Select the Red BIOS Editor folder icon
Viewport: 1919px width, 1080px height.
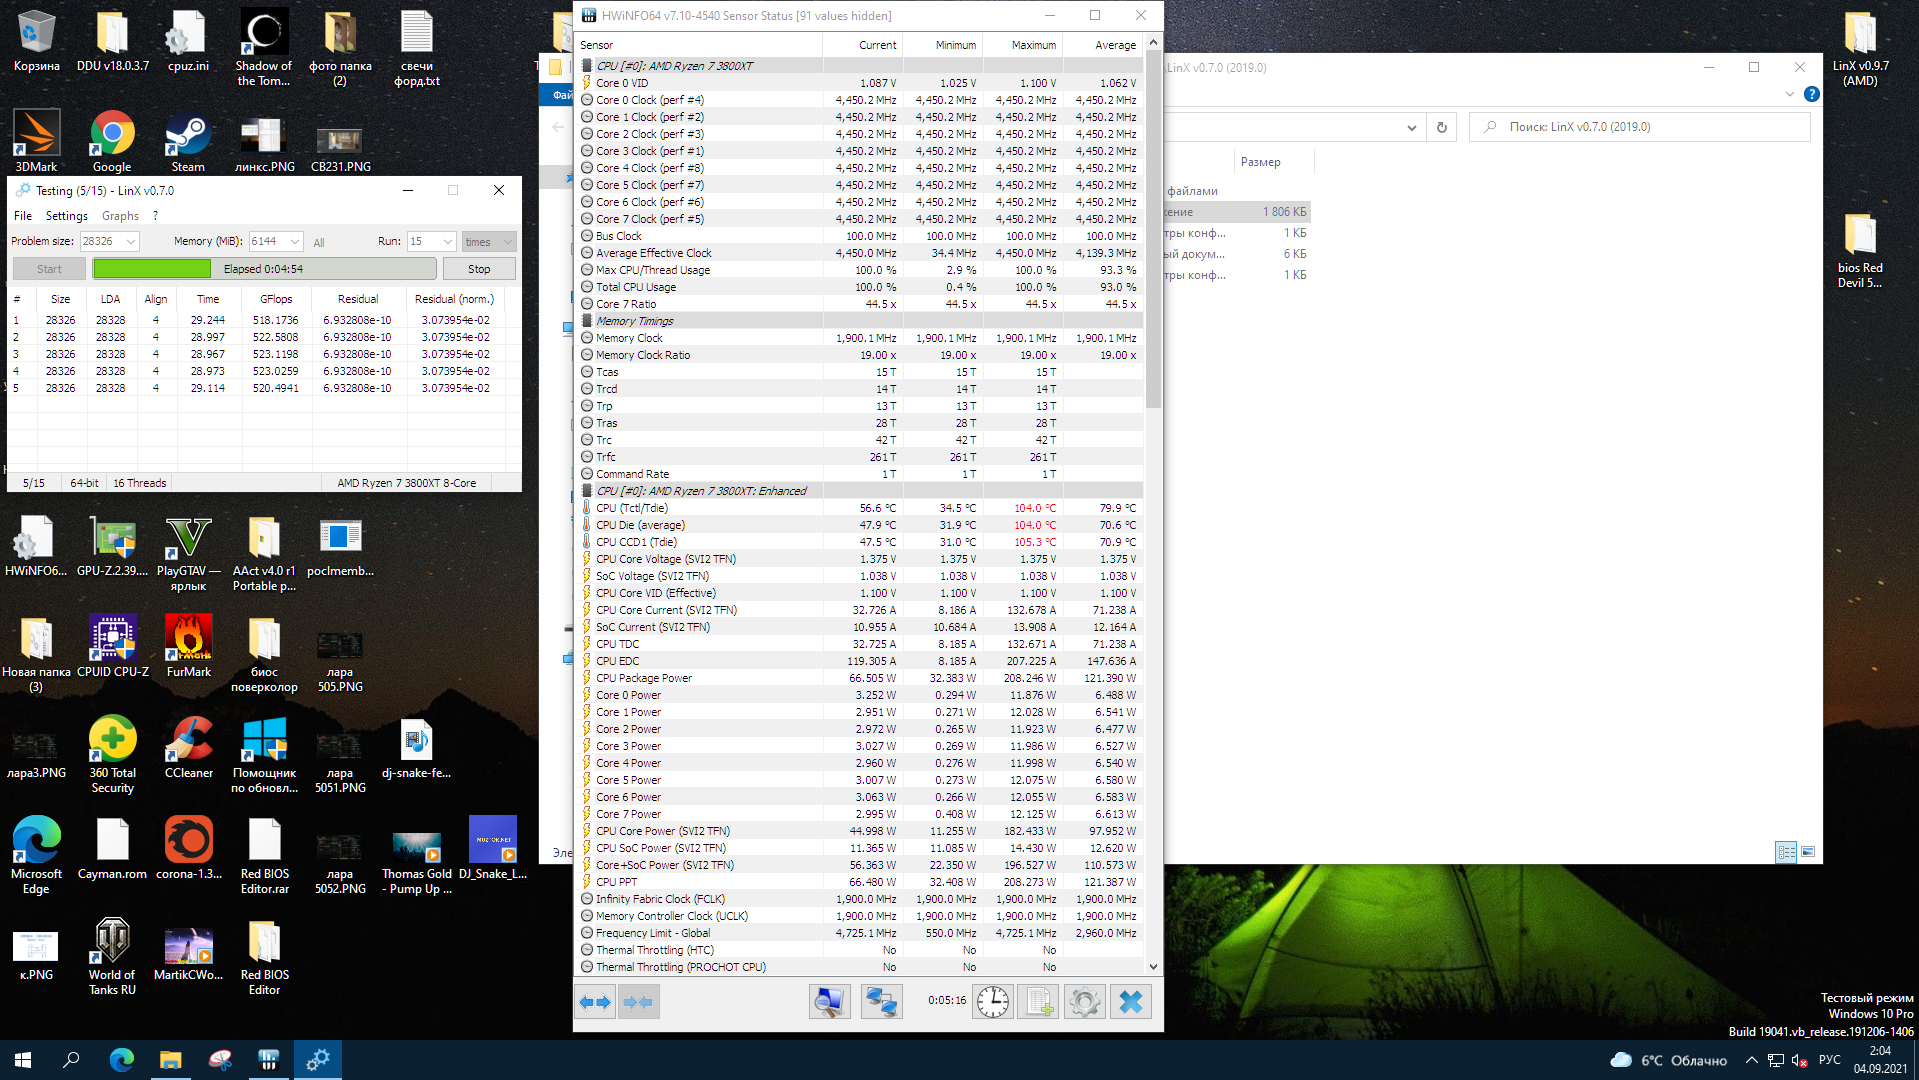coord(264,957)
